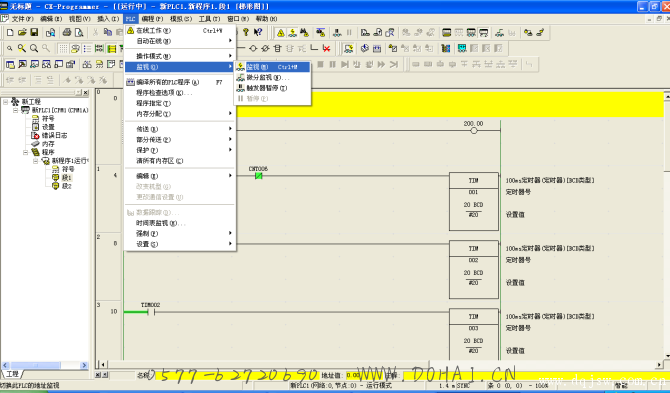The image size is (670, 393).
Task: Click the Open file folder icon
Action: pyautogui.click(x=22, y=32)
